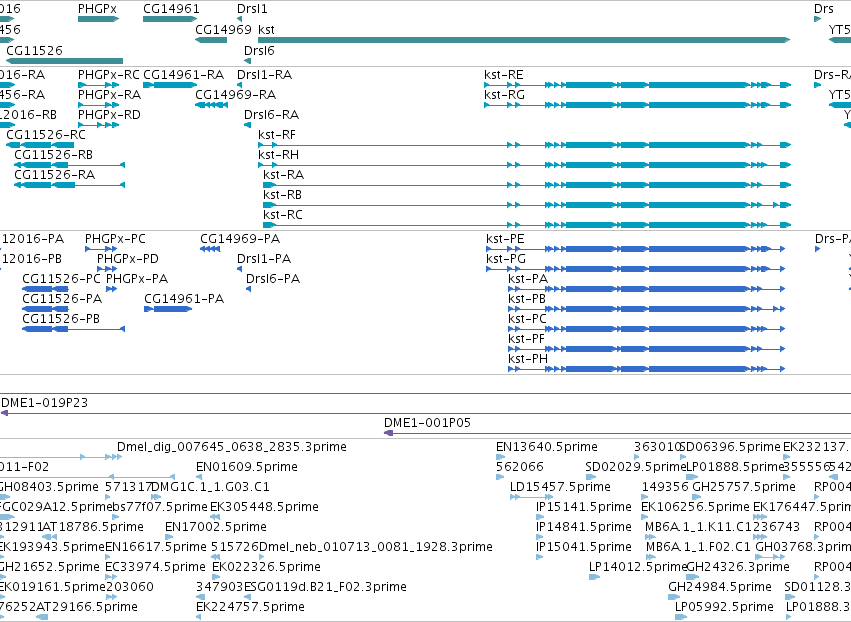851x622 pixels.
Task: Select the CG11526-RC transcript label
Action: click(x=46, y=135)
